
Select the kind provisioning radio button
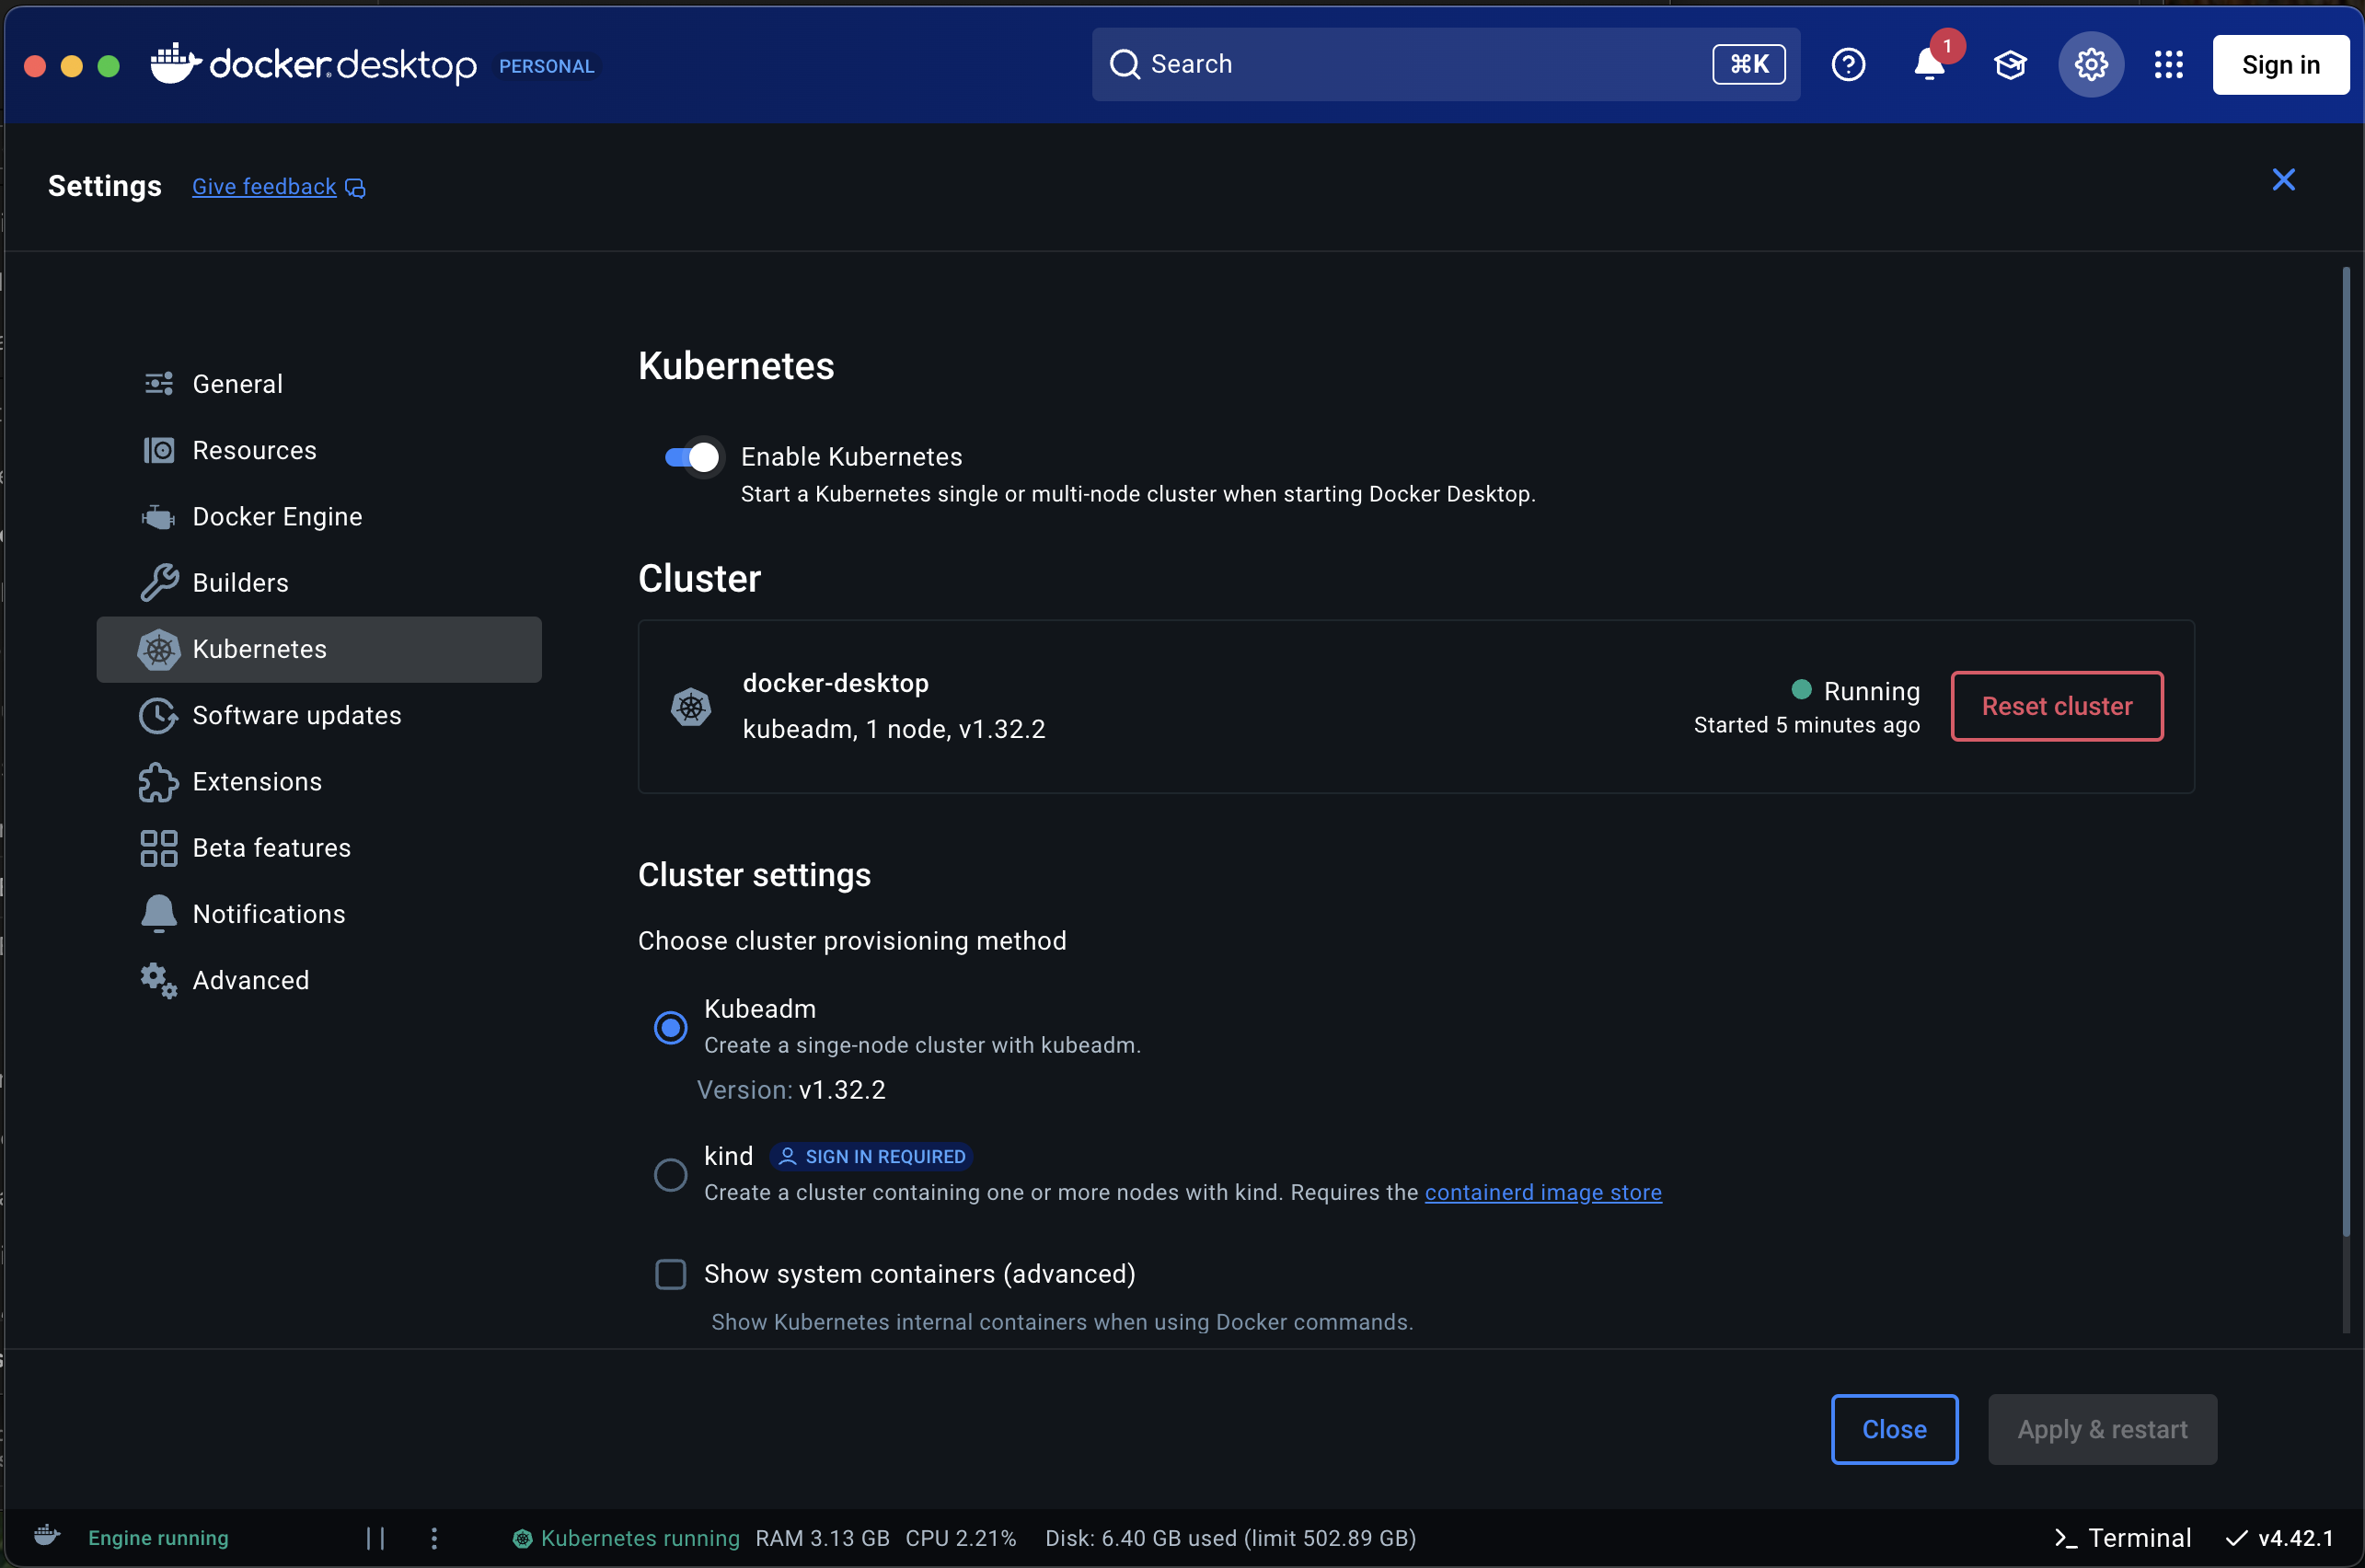(x=670, y=1174)
